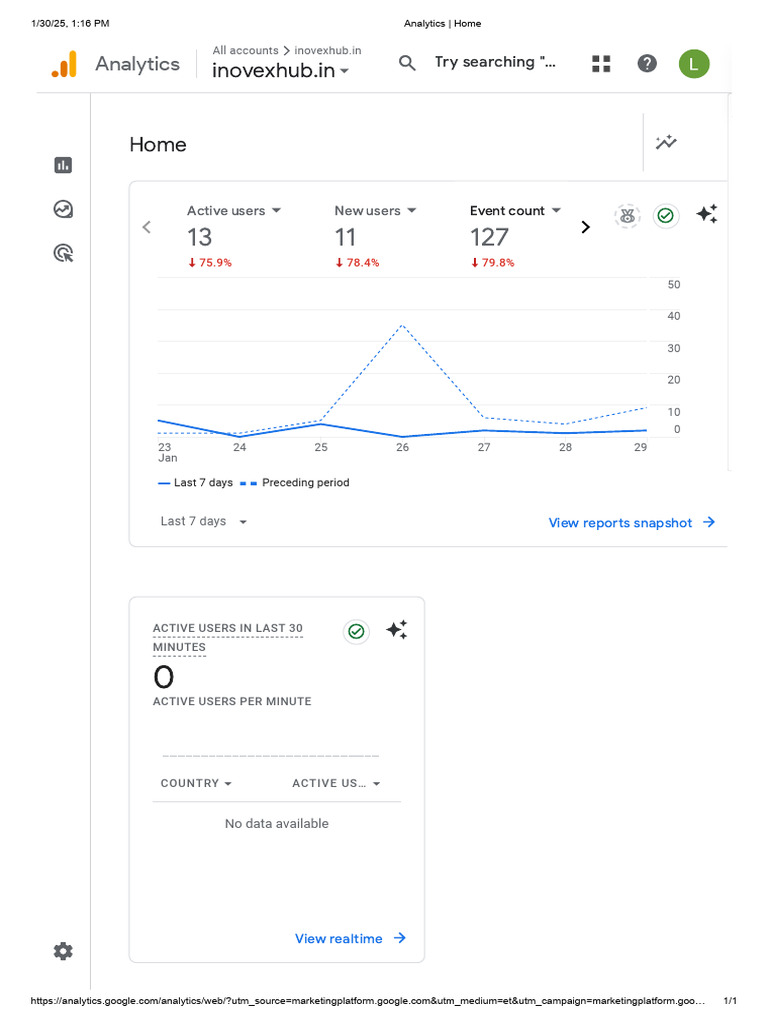This screenshot has width=768, height=1024.
Task: Click the 127 event count value
Action: [489, 237]
